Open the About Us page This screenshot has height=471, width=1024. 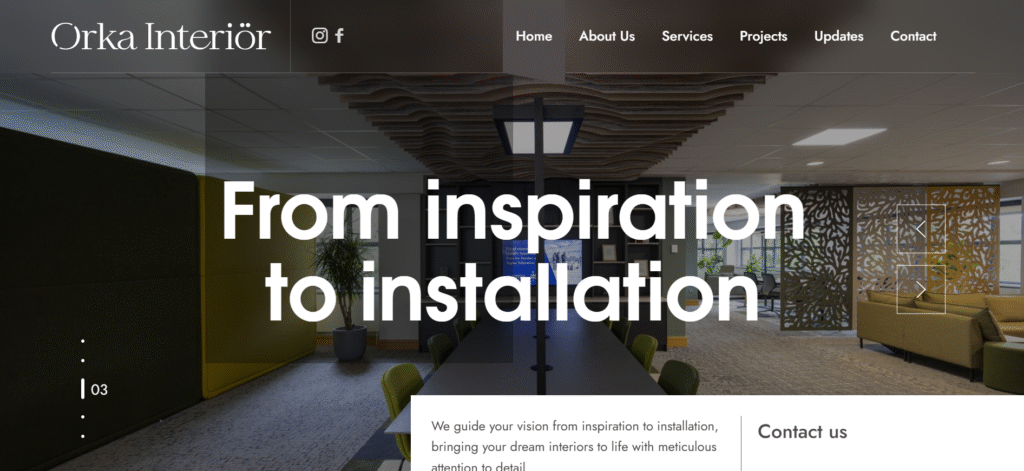coord(607,37)
